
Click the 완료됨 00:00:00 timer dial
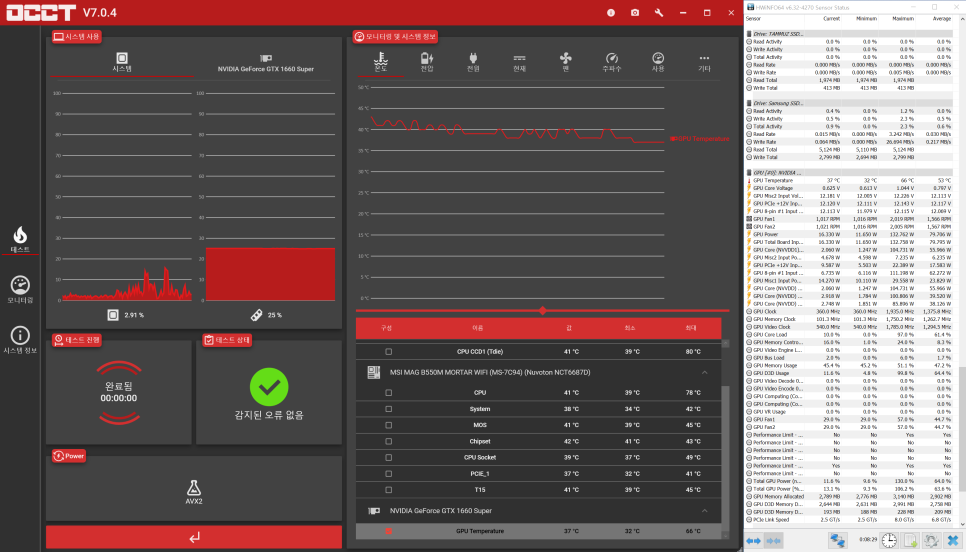[119, 392]
